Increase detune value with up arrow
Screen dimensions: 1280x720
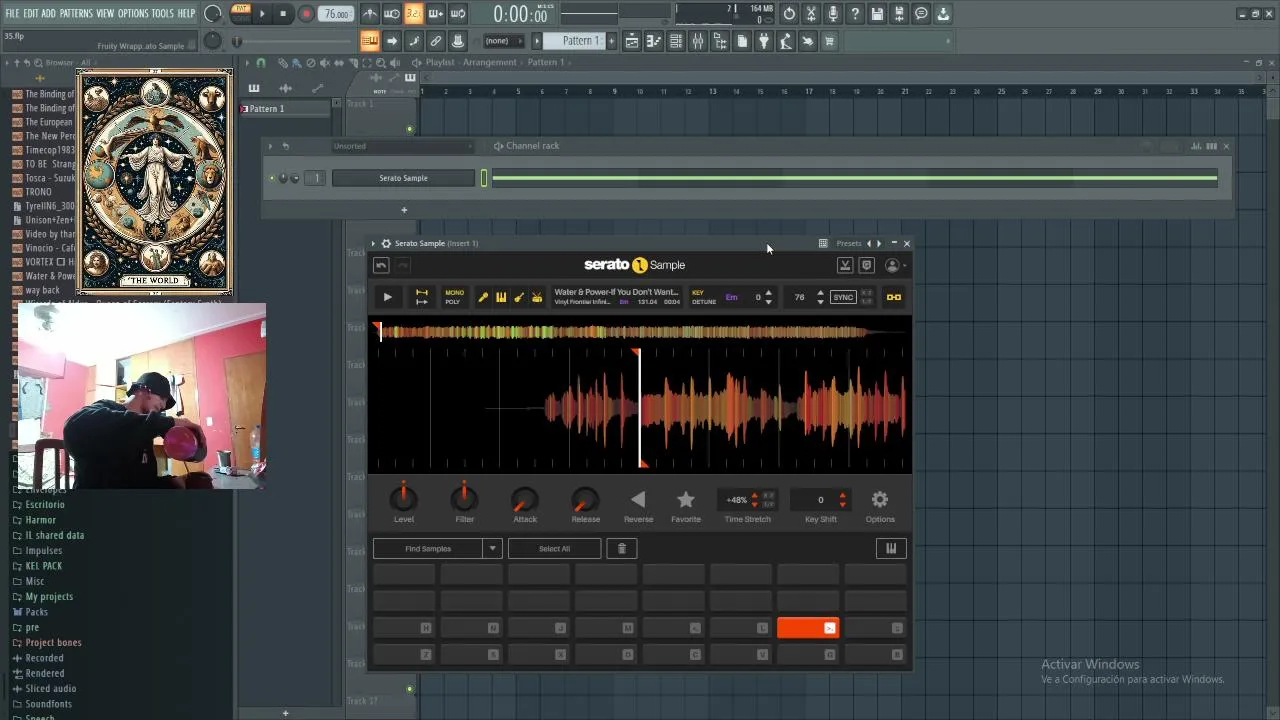[768, 293]
